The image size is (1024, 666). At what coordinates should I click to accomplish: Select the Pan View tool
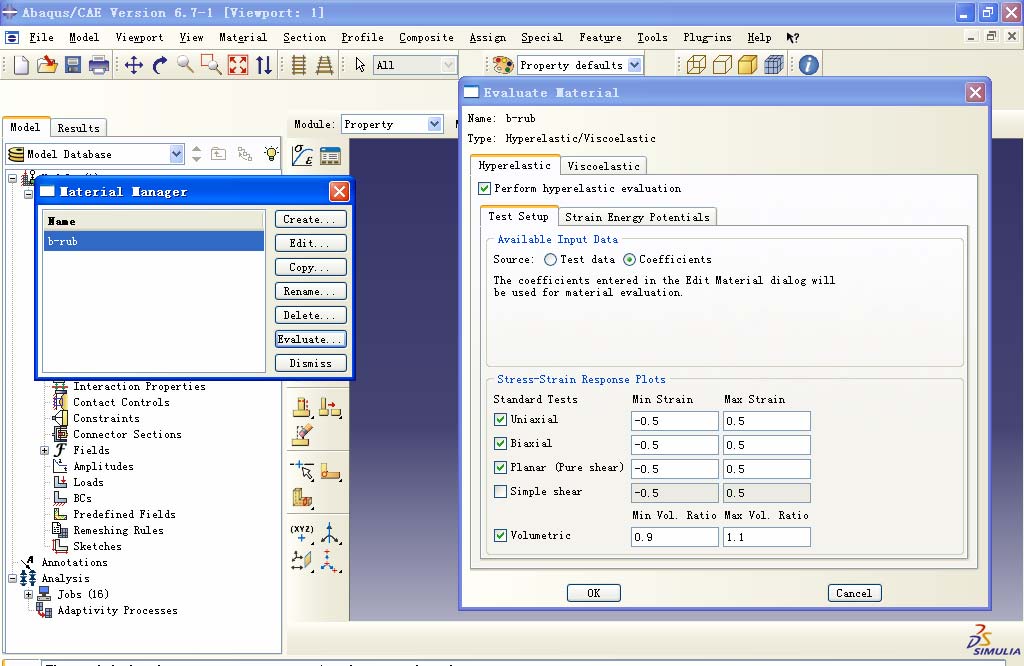pyautogui.click(x=134, y=65)
